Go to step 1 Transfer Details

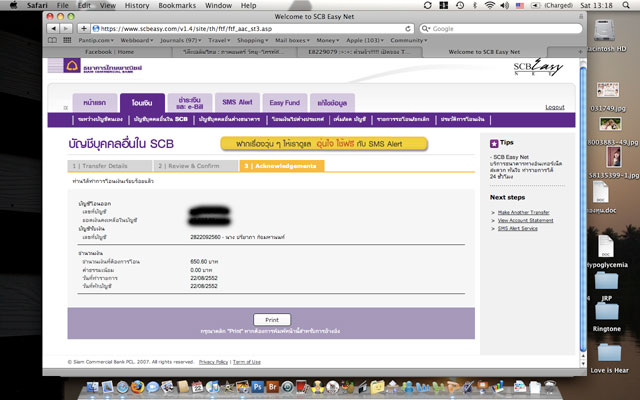pos(110,166)
